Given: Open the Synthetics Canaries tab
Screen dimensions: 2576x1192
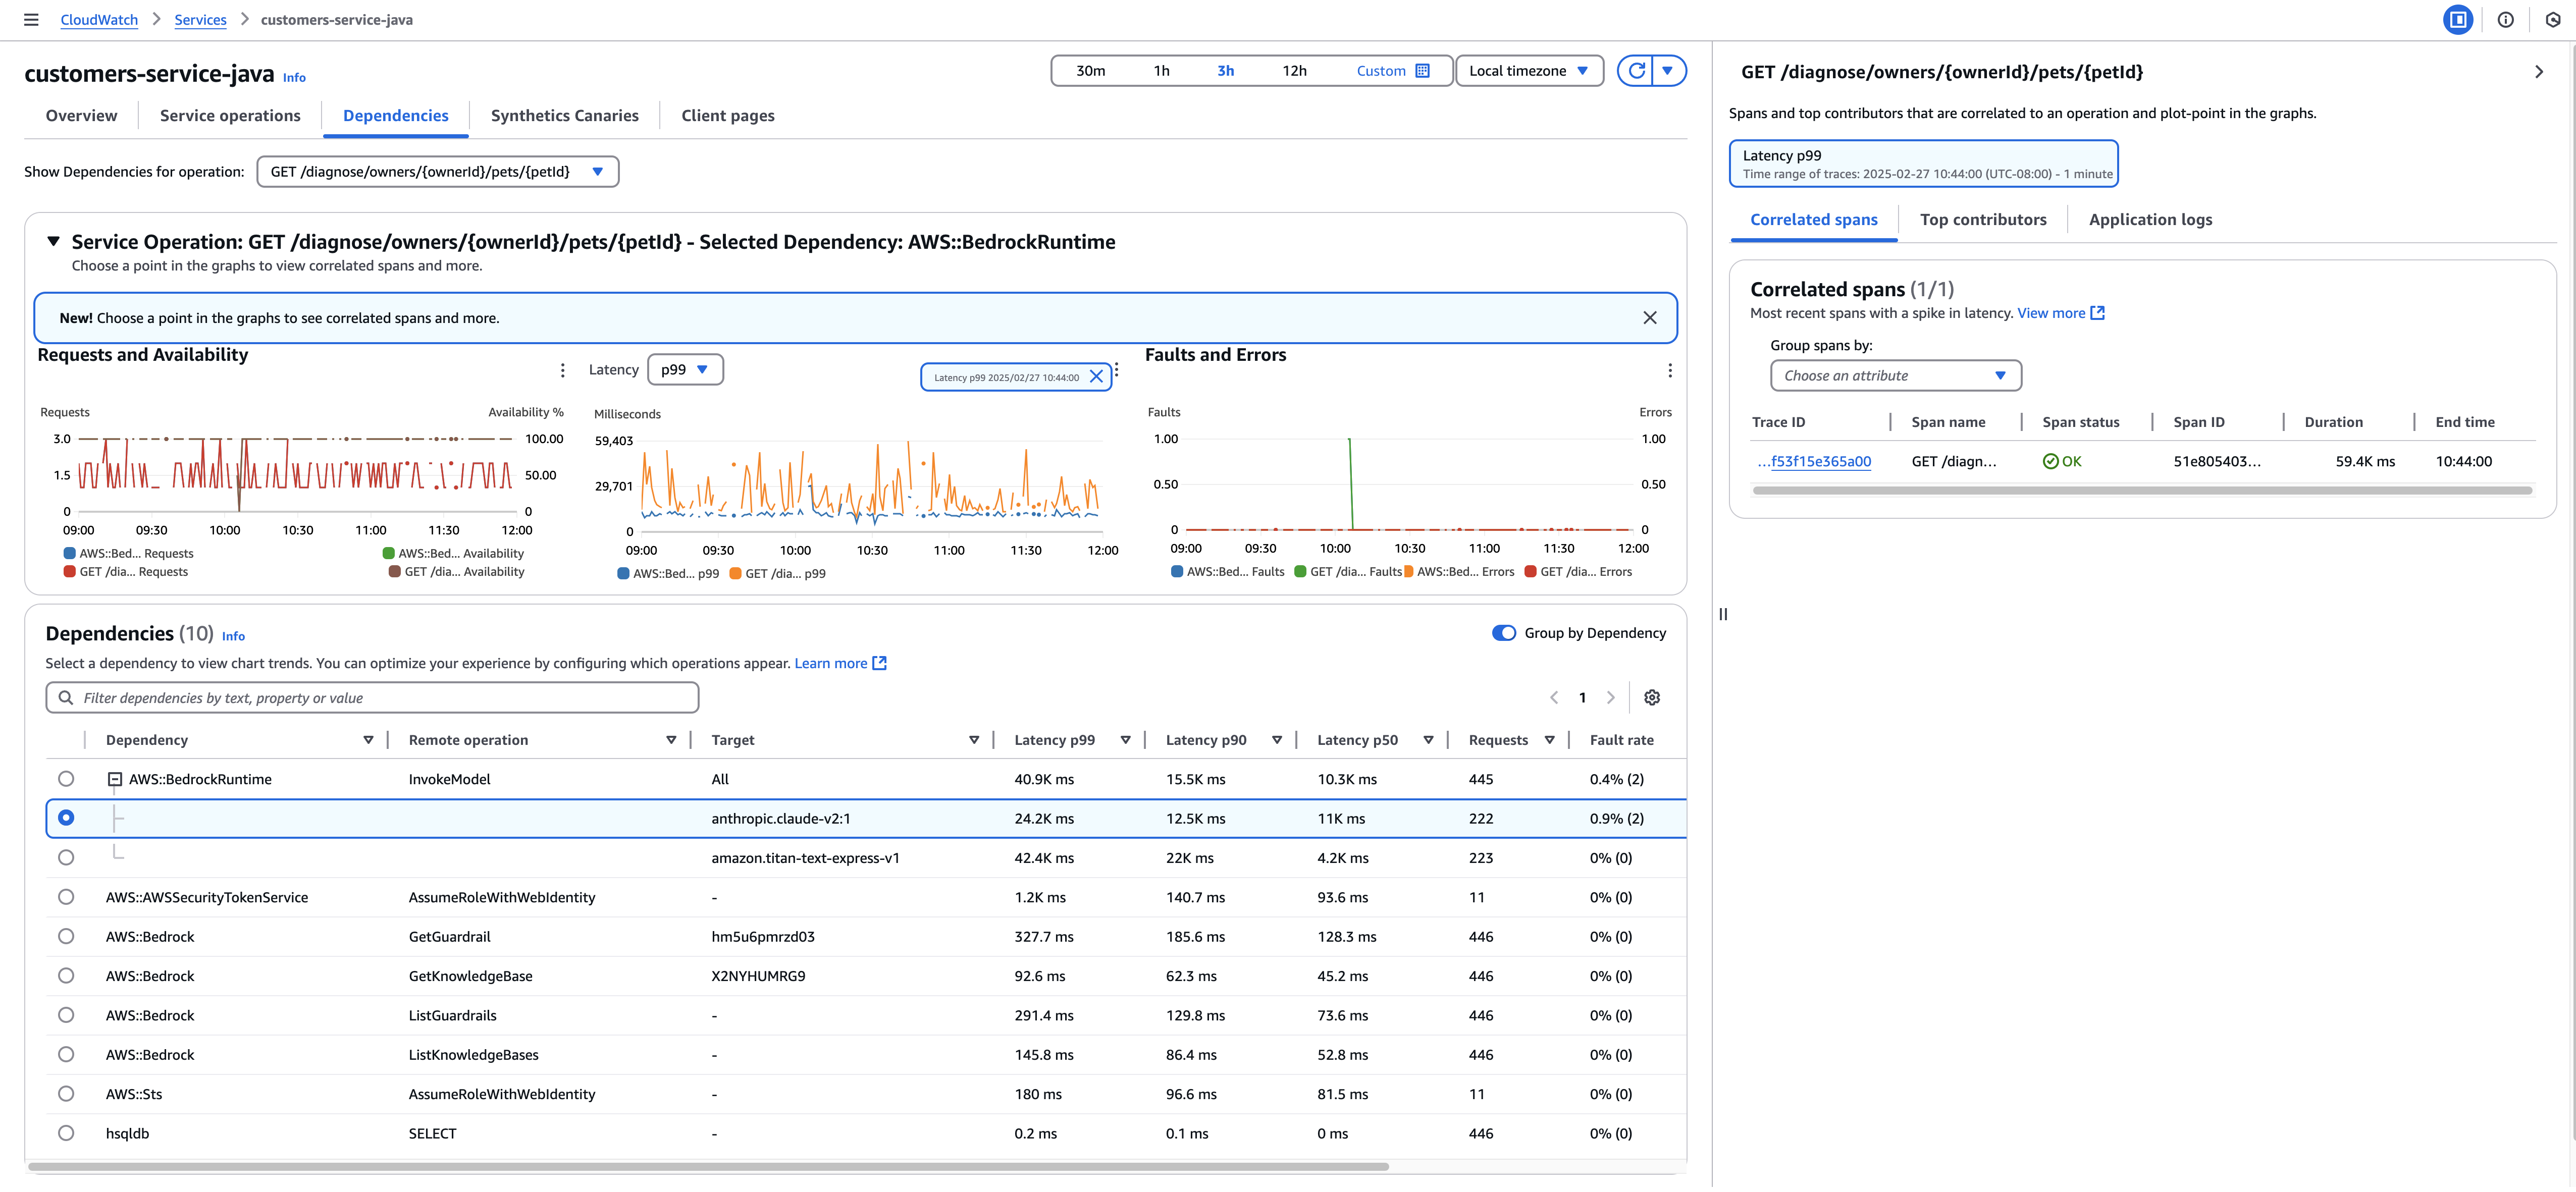Looking at the screenshot, I should (x=565, y=115).
